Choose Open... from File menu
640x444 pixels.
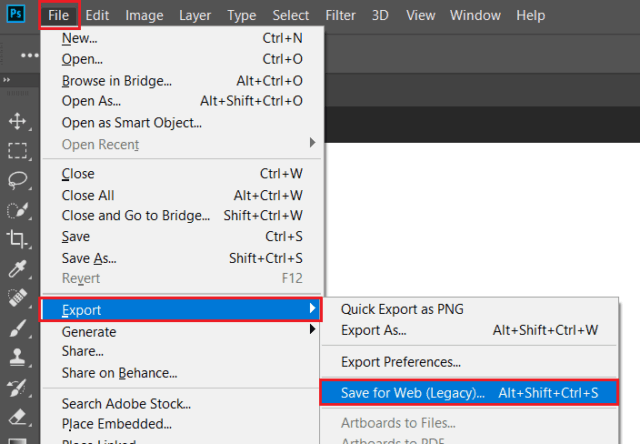(x=182, y=59)
